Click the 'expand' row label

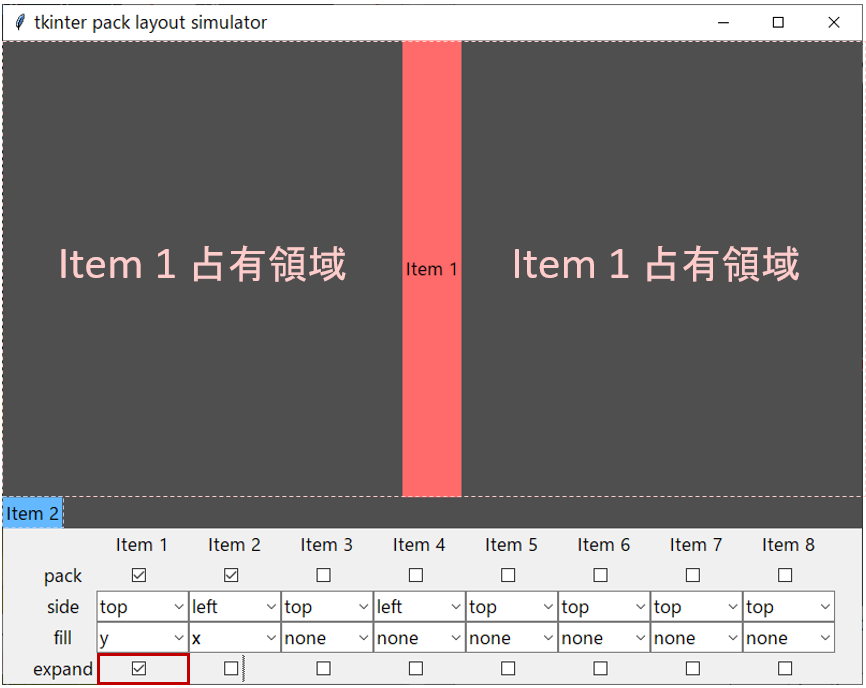[63, 669]
